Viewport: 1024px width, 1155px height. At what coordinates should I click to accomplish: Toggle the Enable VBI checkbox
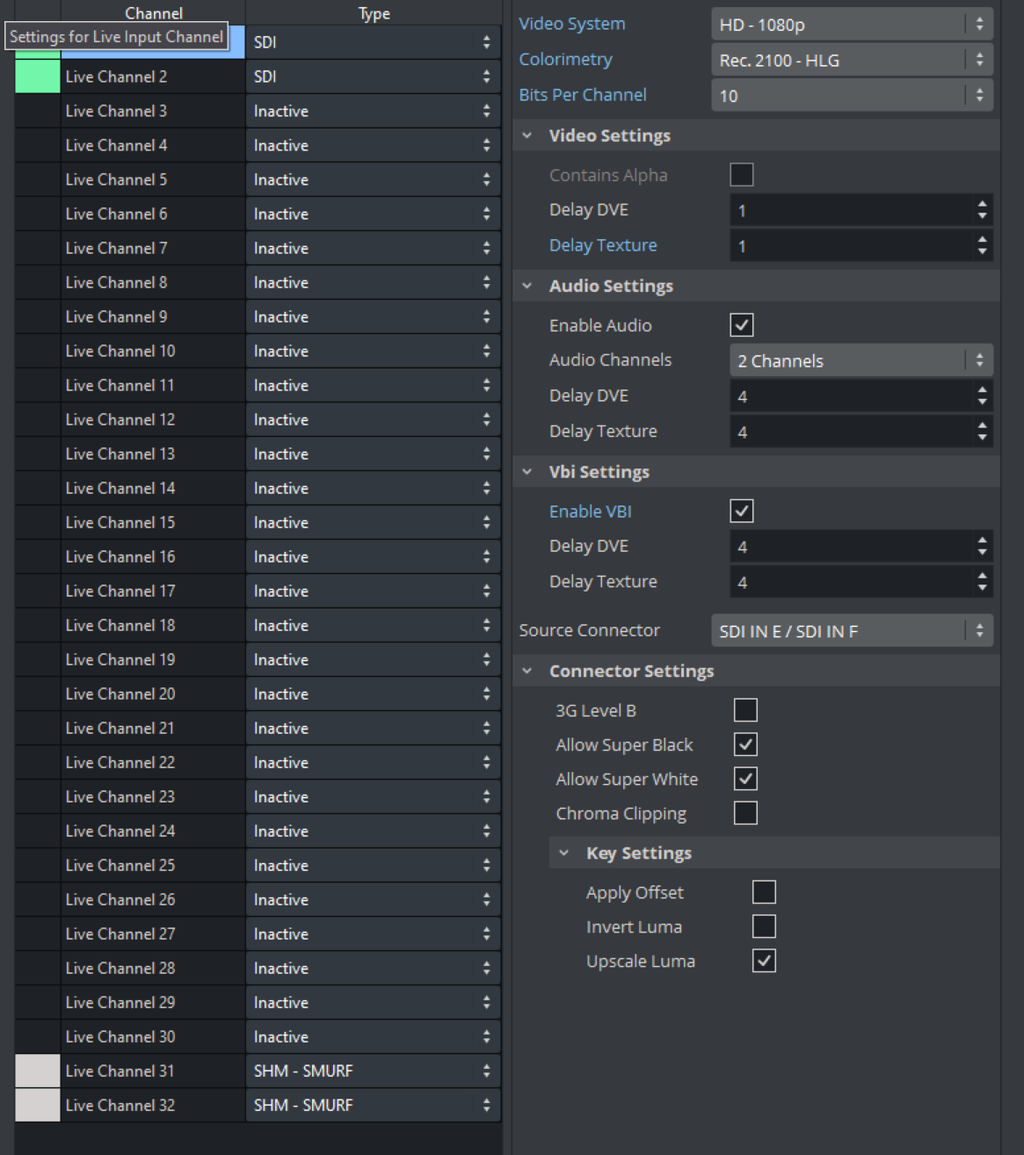pyautogui.click(x=741, y=511)
